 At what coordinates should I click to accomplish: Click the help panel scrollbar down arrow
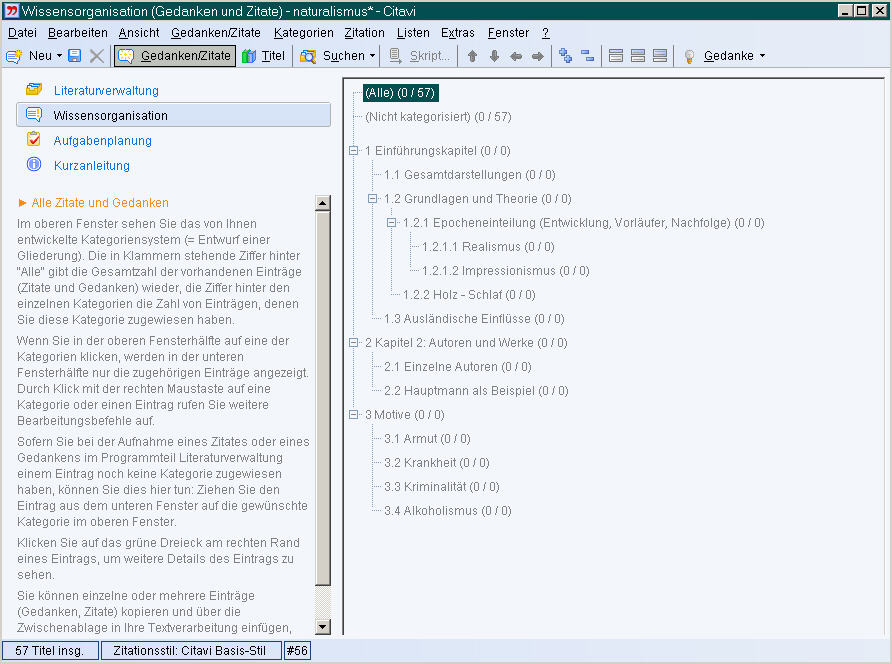tap(322, 627)
